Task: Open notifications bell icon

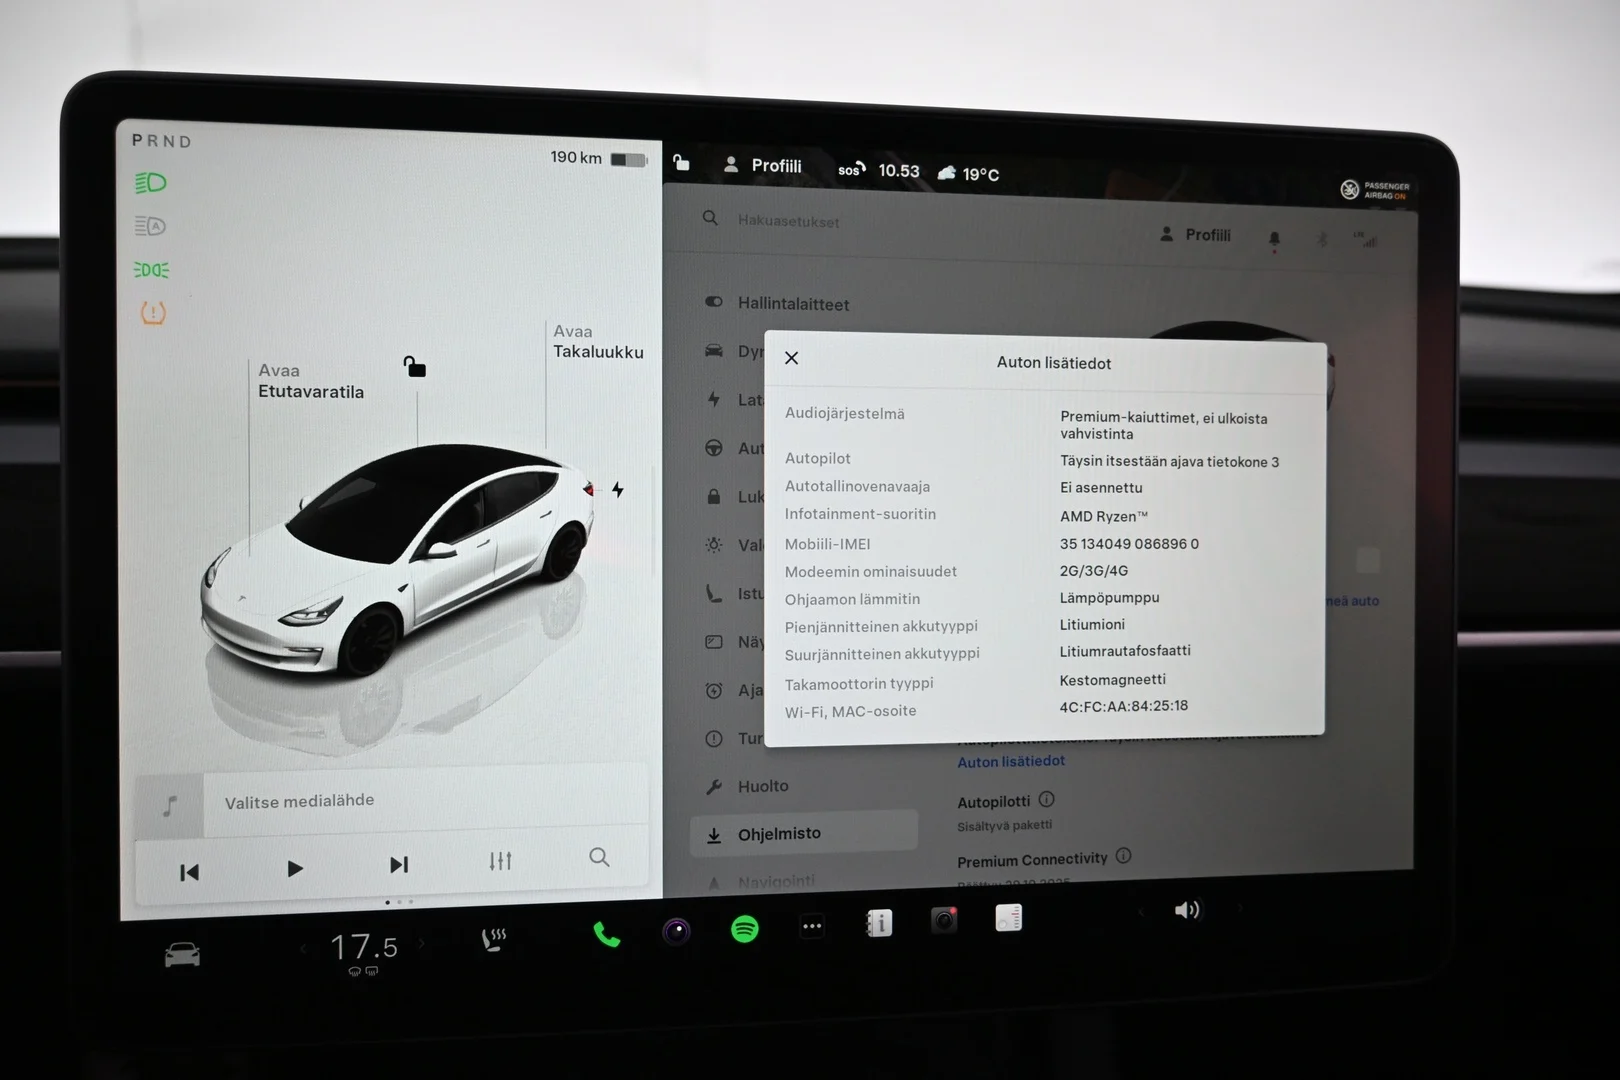Action: [x=1274, y=239]
